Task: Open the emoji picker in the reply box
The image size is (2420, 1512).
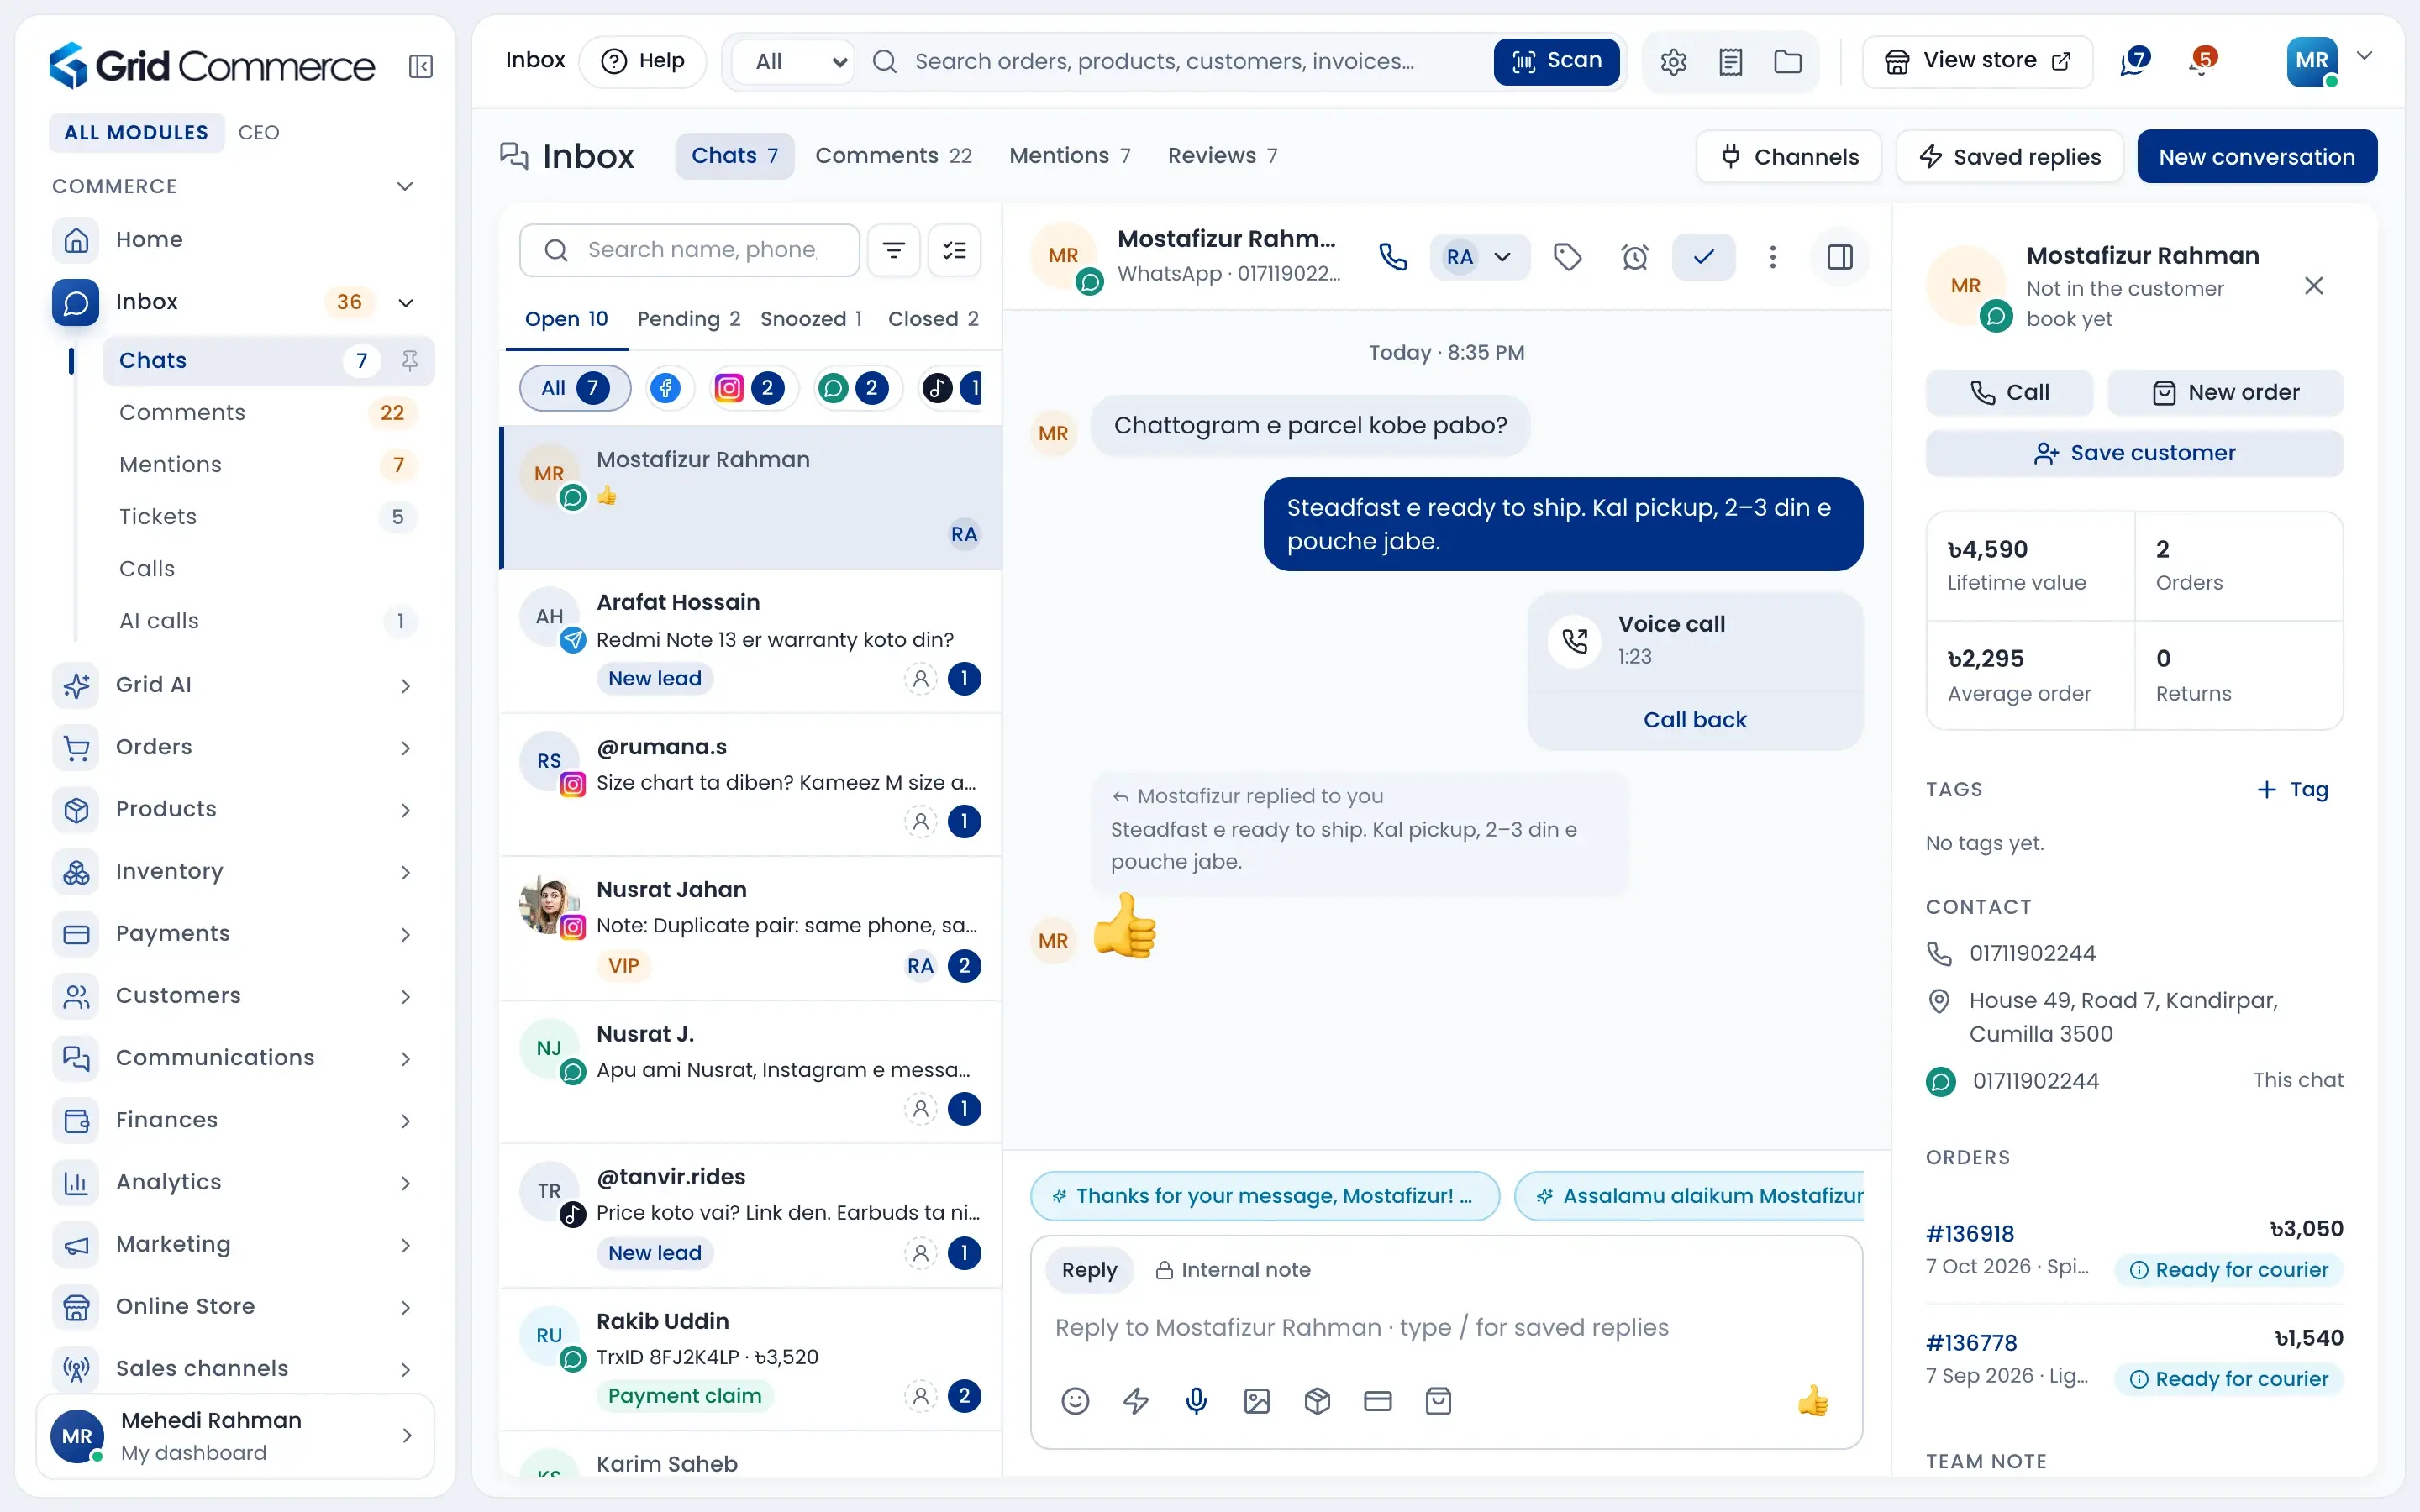Action: pos(1075,1401)
